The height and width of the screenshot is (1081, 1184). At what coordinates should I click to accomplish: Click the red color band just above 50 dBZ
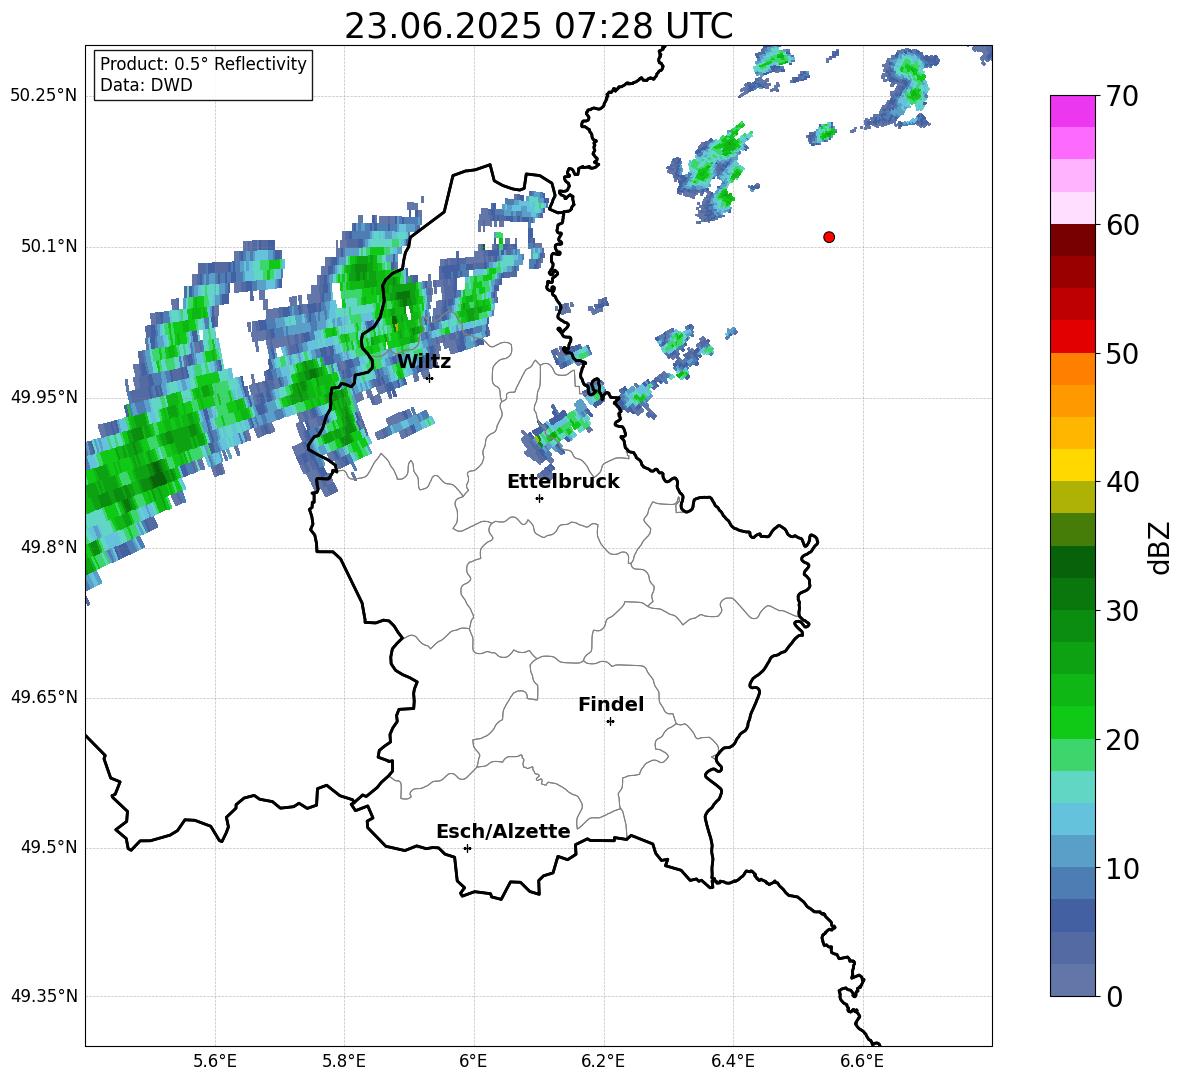coord(1073,337)
